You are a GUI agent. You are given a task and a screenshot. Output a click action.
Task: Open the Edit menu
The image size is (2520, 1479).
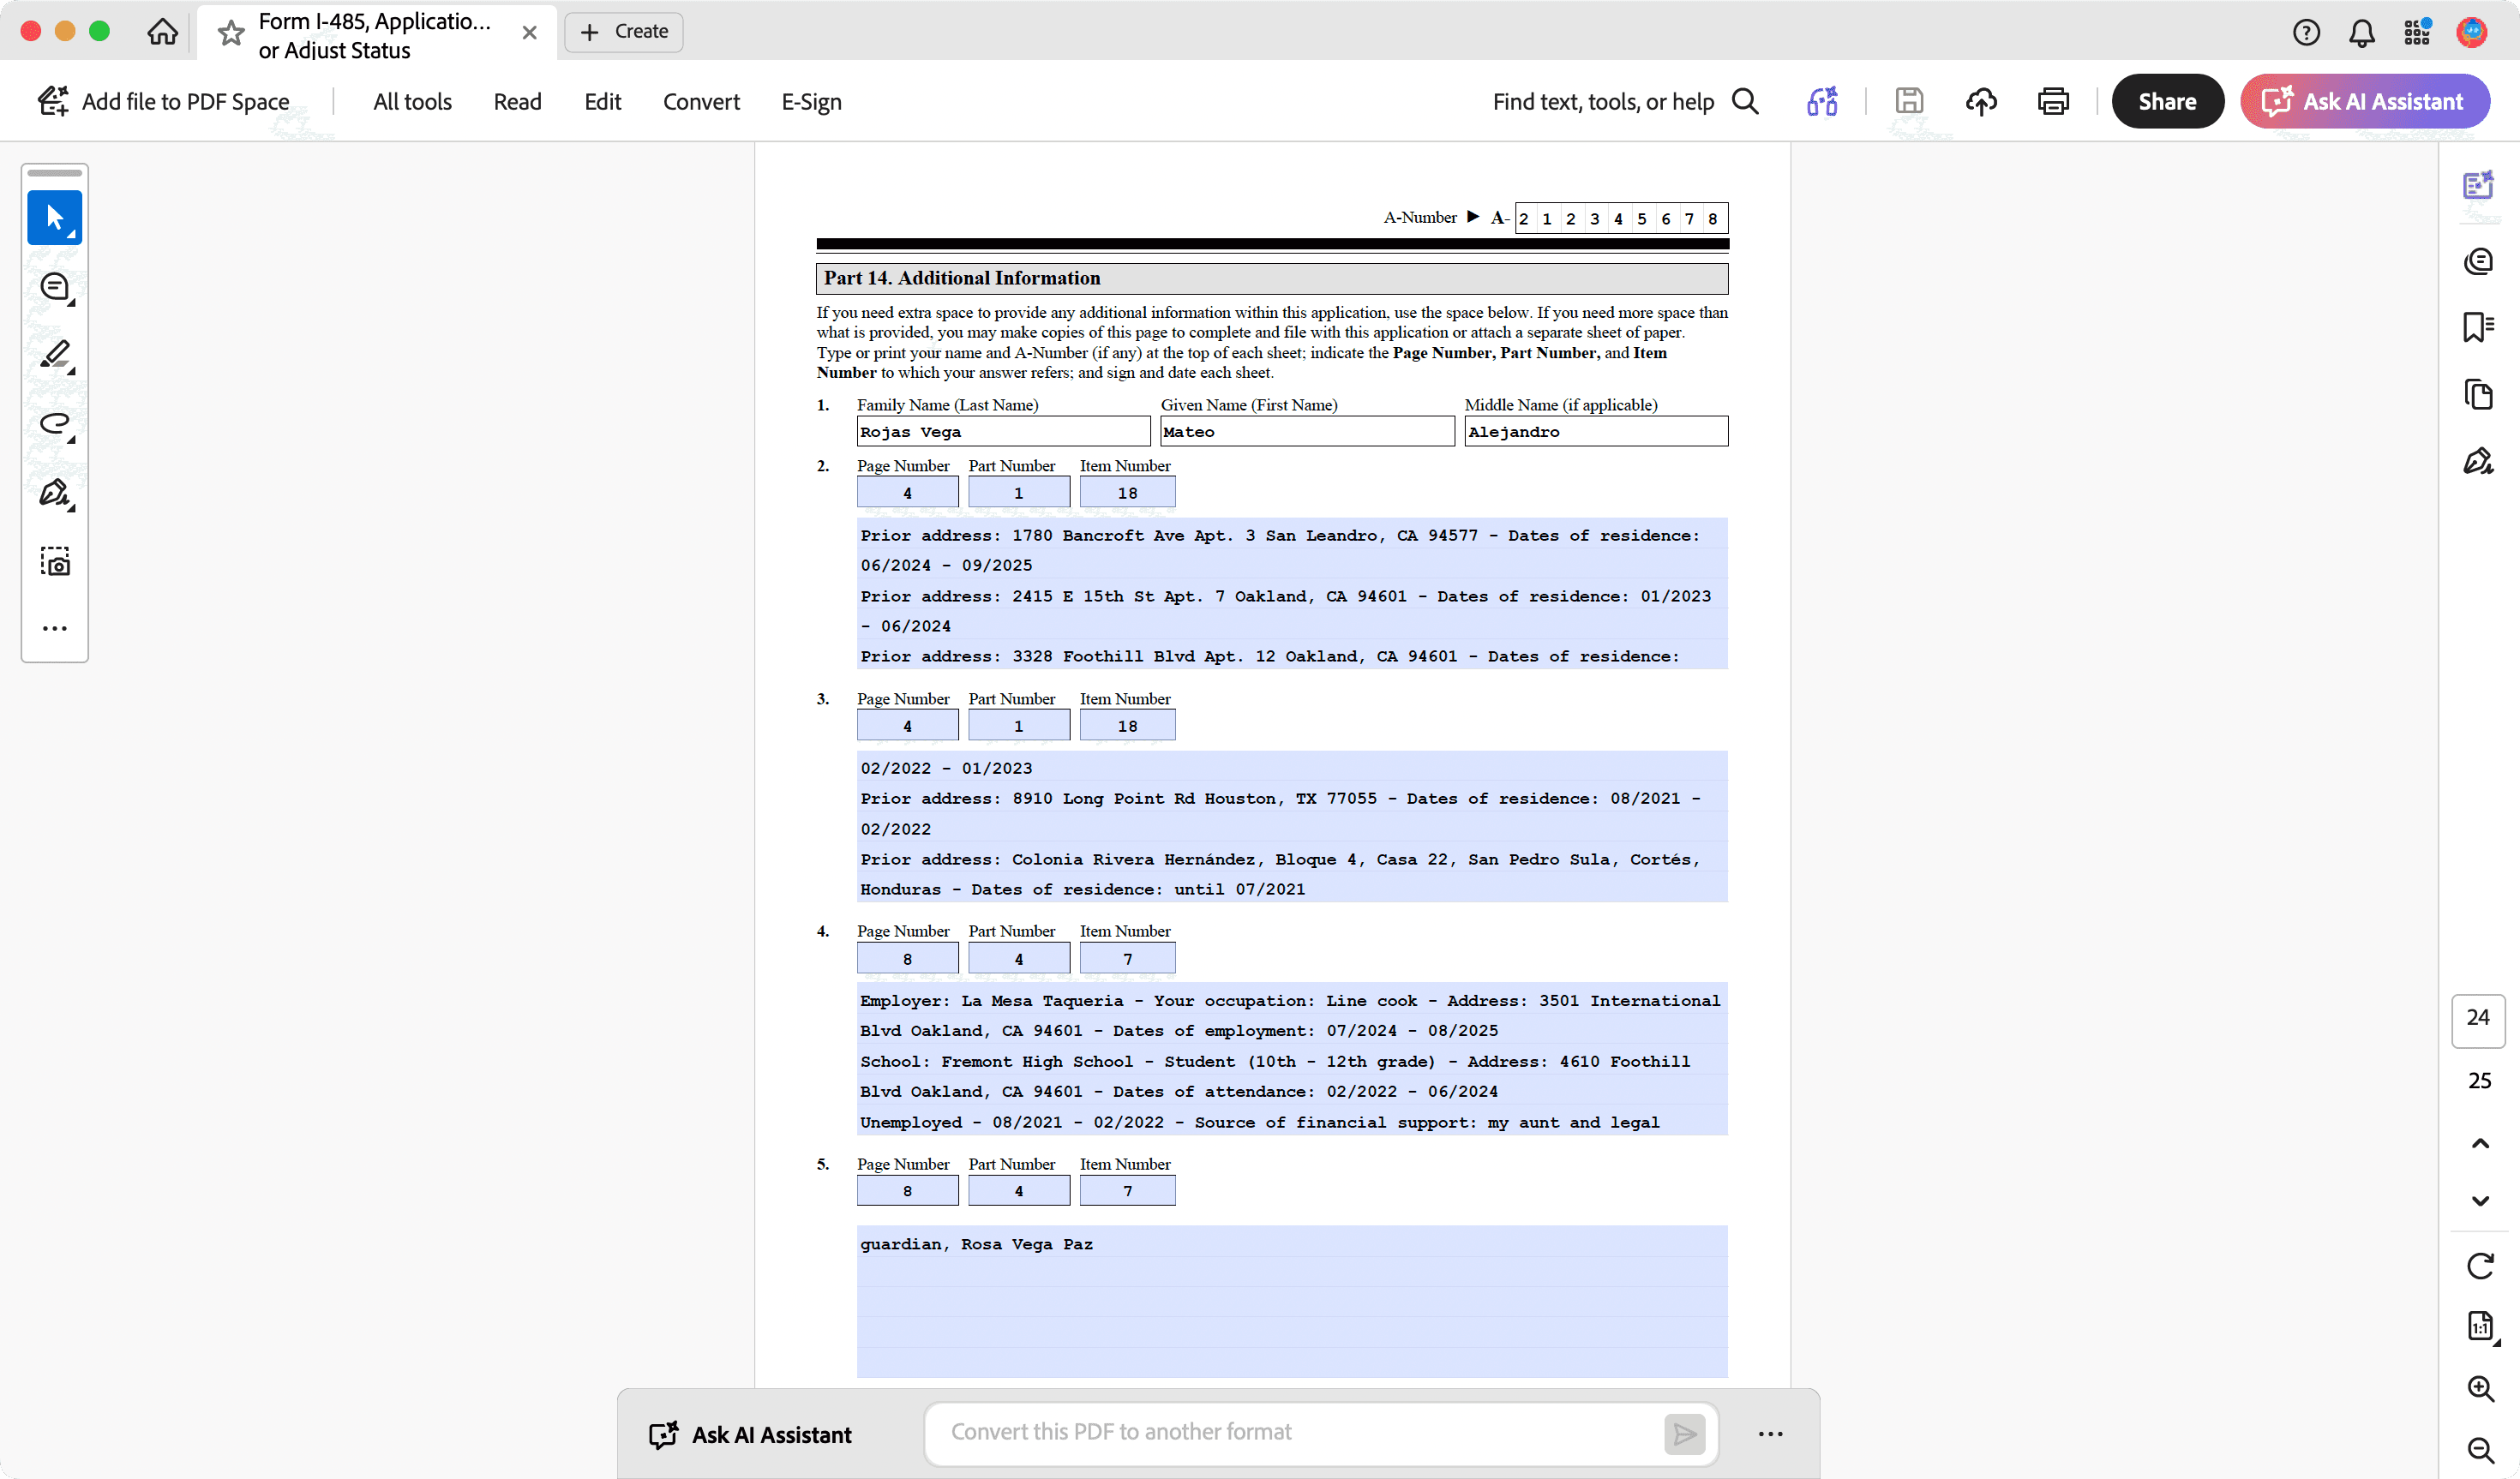click(x=603, y=101)
